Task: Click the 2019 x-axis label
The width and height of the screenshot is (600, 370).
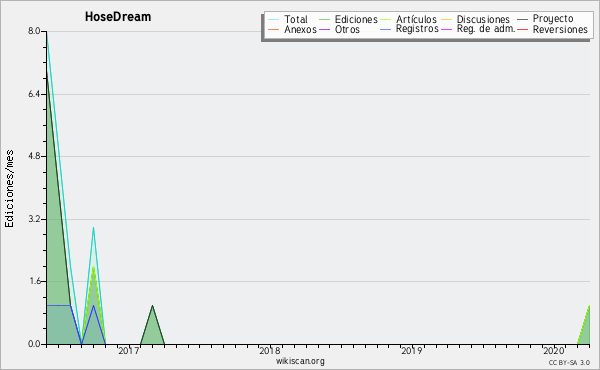Action: pos(411,350)
